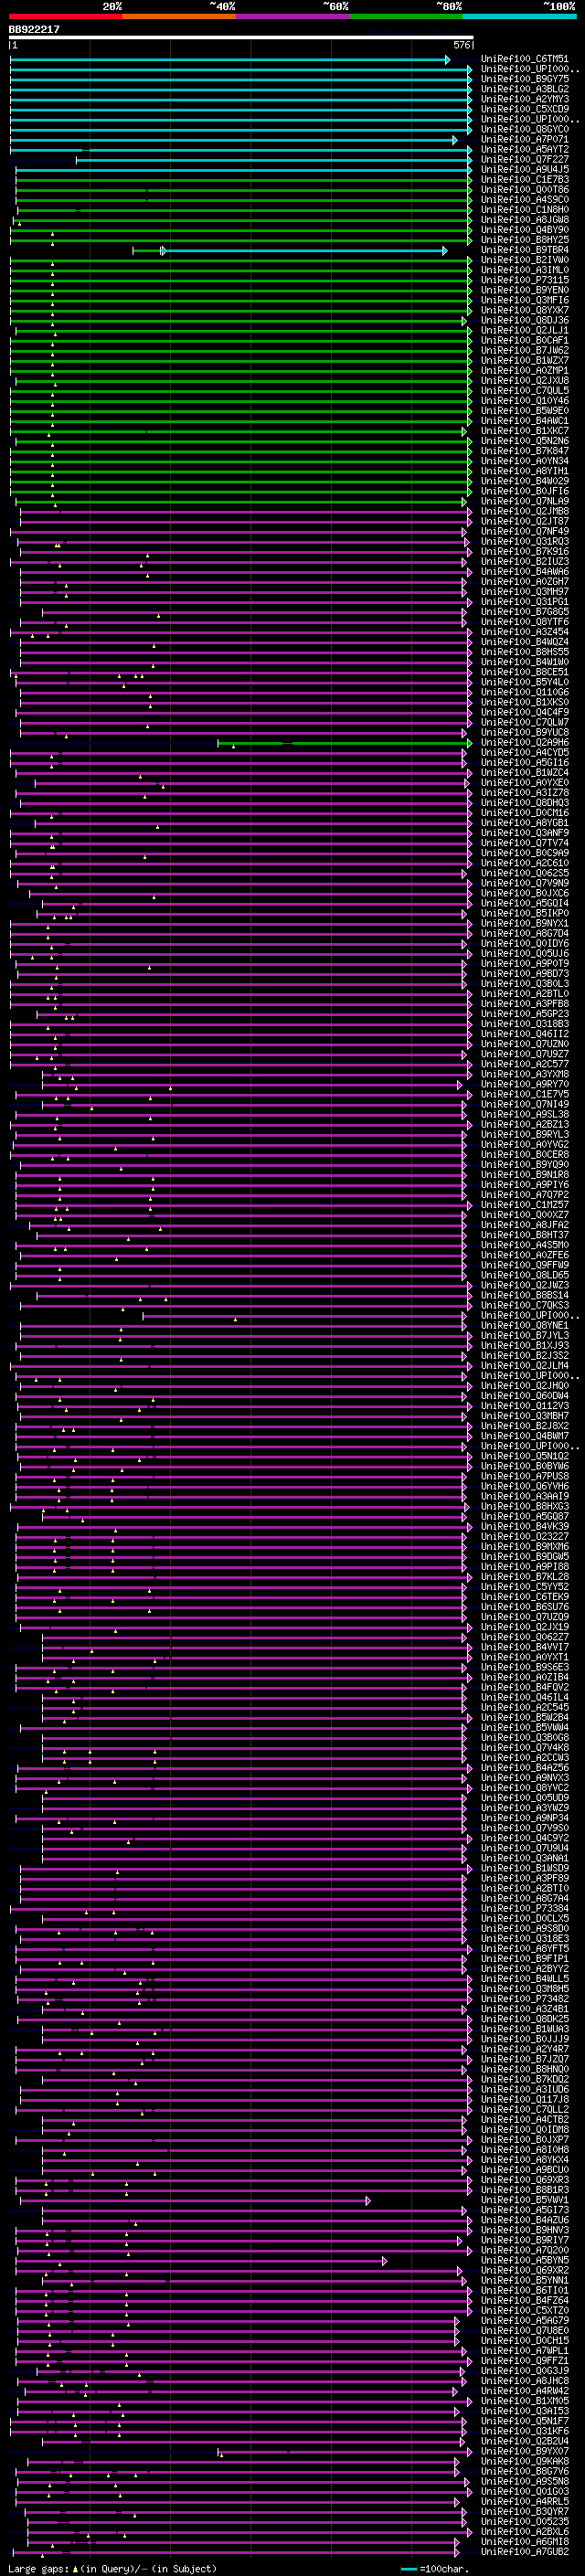The width and height of the screenshot is (585, 2576).
Task: Open hit UniRef100_A4S9C0
Action: (x=525, y=199)
